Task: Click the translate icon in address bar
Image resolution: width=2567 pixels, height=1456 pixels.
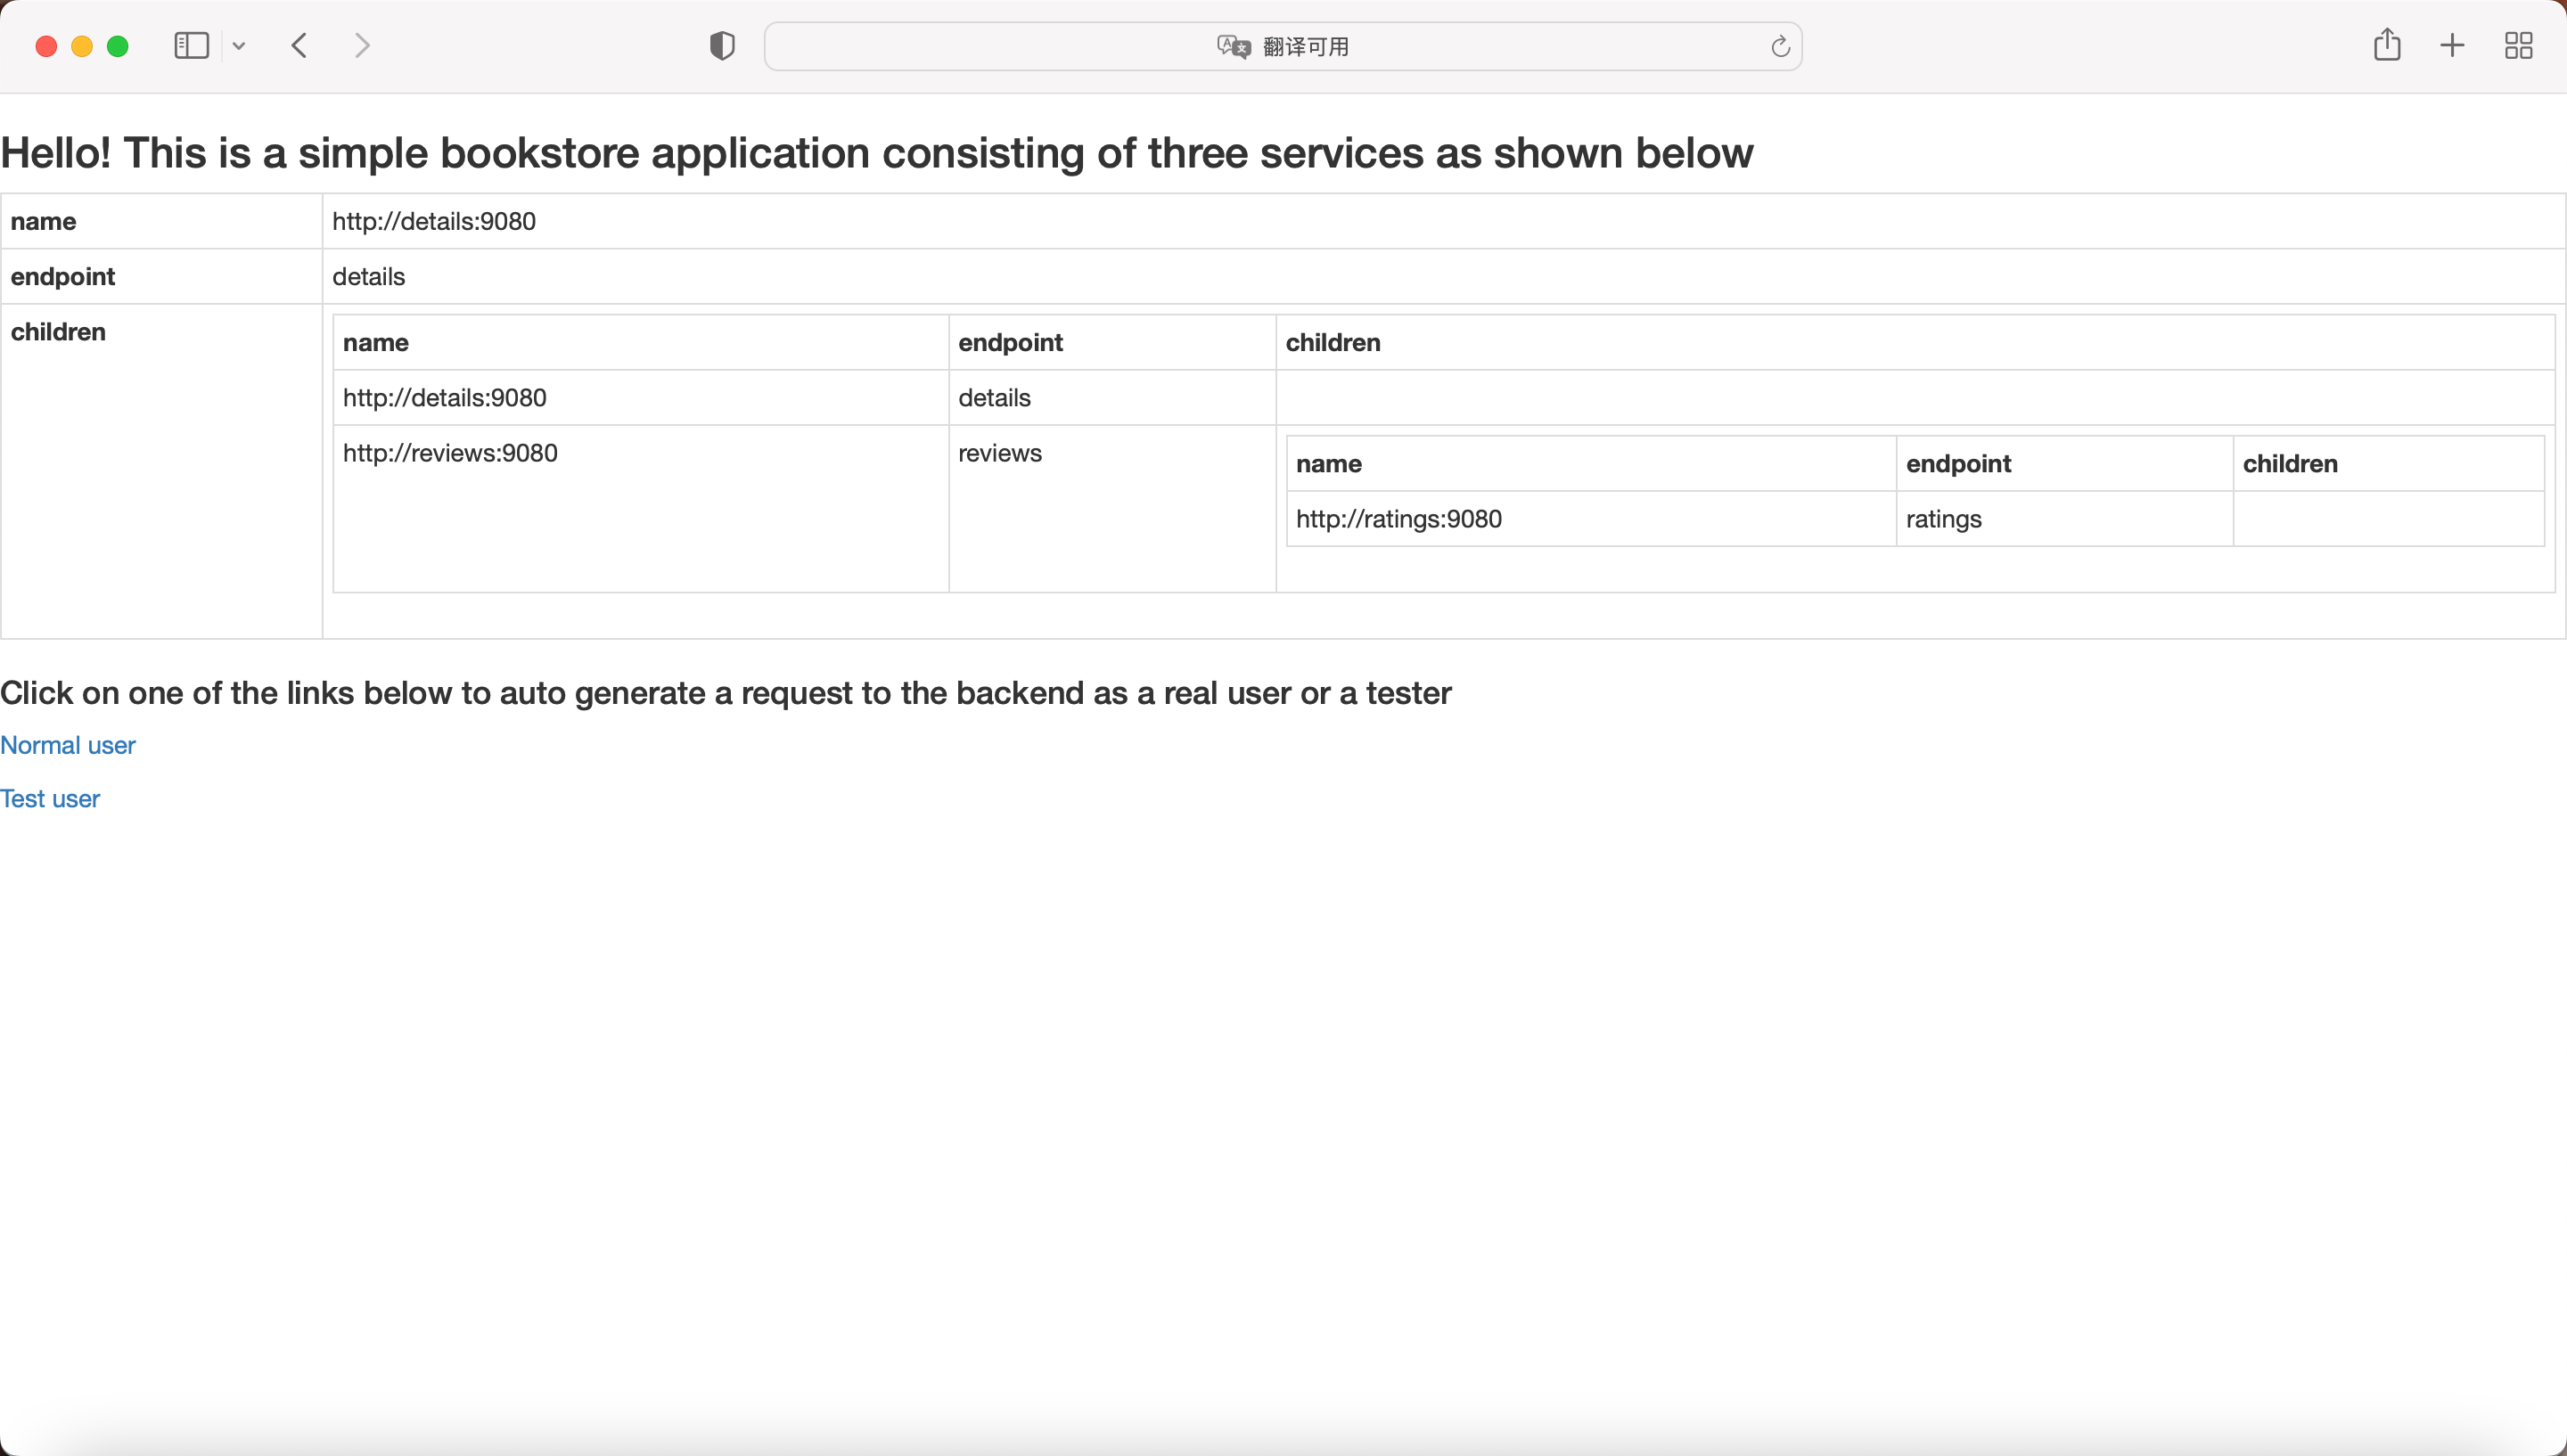Action: (x=1233, y=47)
